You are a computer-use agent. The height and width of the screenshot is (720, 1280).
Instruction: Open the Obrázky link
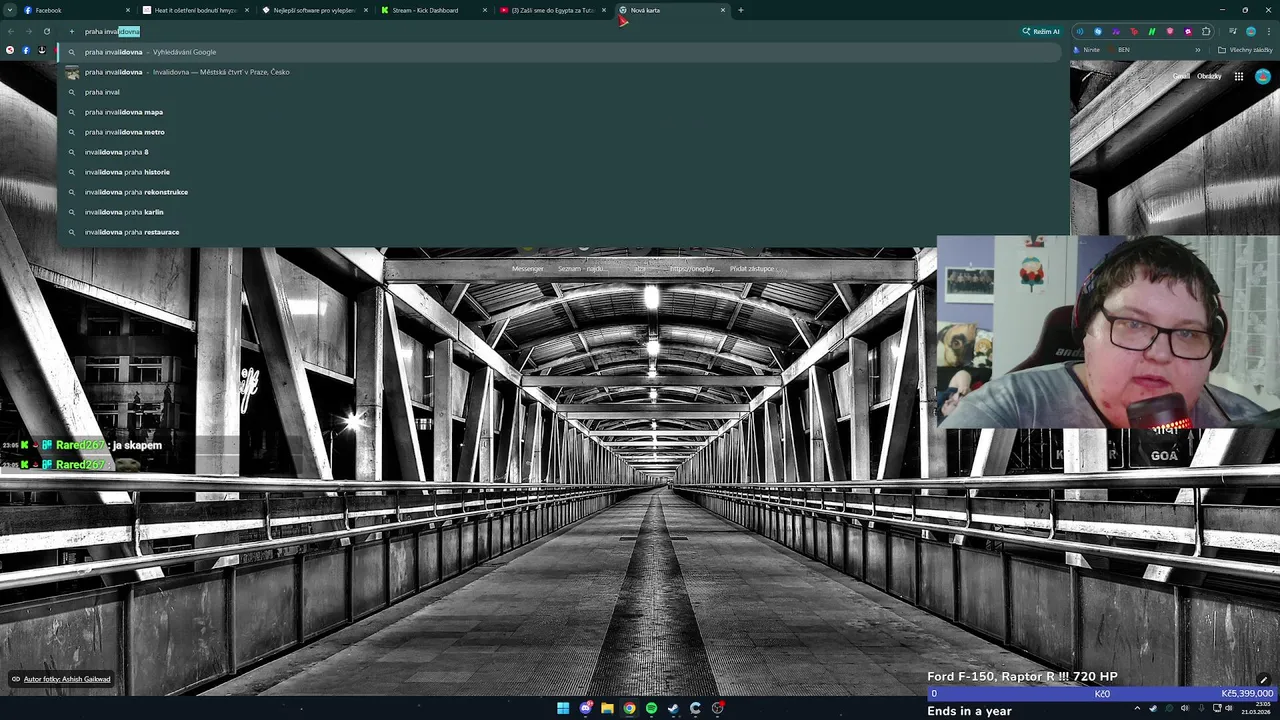click(1209, 76)
